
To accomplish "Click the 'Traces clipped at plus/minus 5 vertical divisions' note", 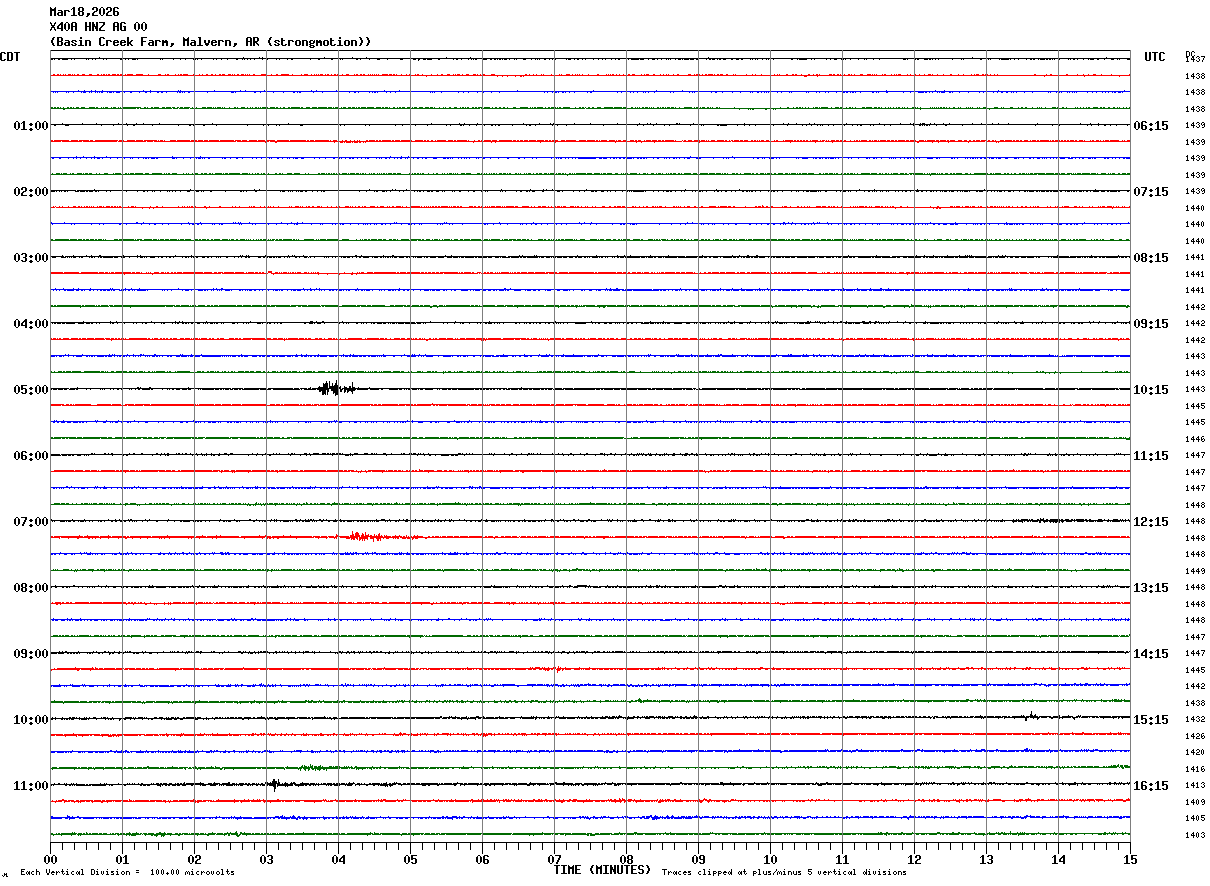I will [784, 873].
